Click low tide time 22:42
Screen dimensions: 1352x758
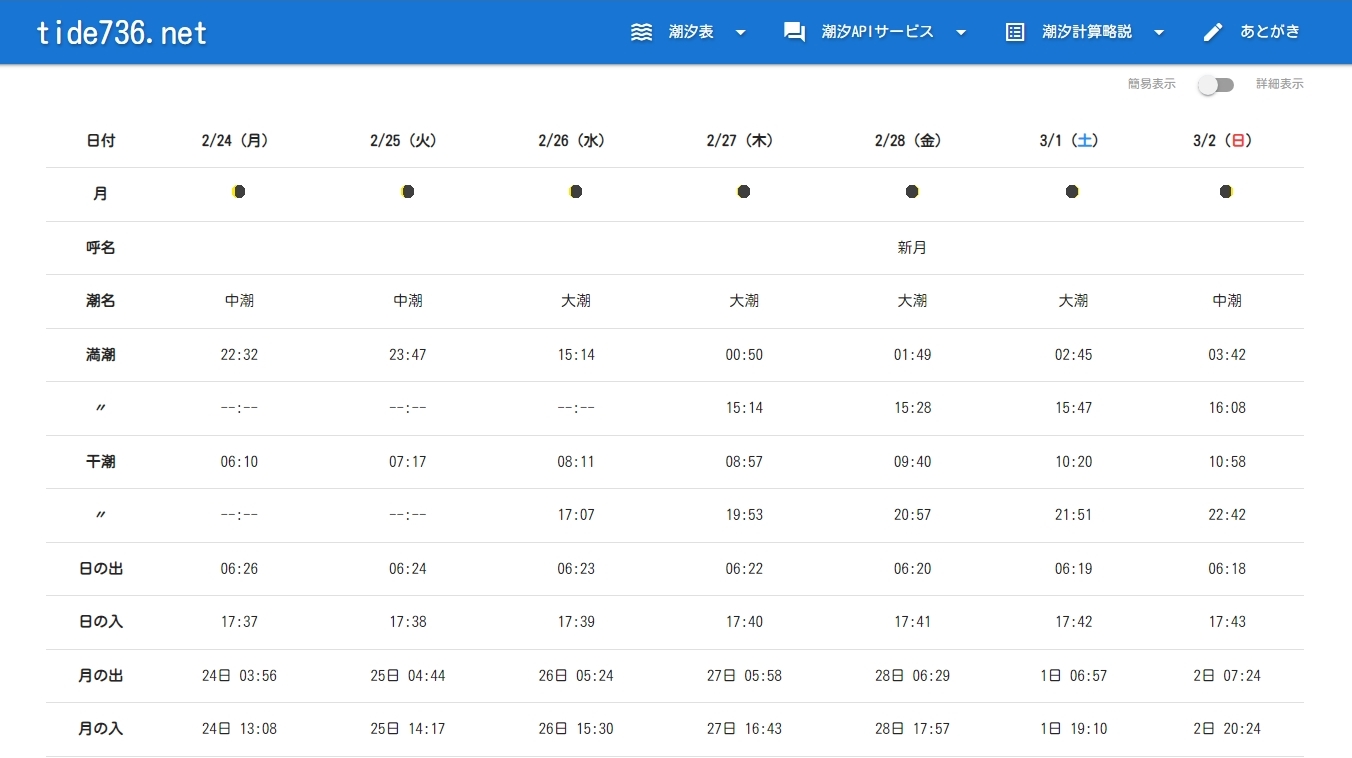(1227, 515)
